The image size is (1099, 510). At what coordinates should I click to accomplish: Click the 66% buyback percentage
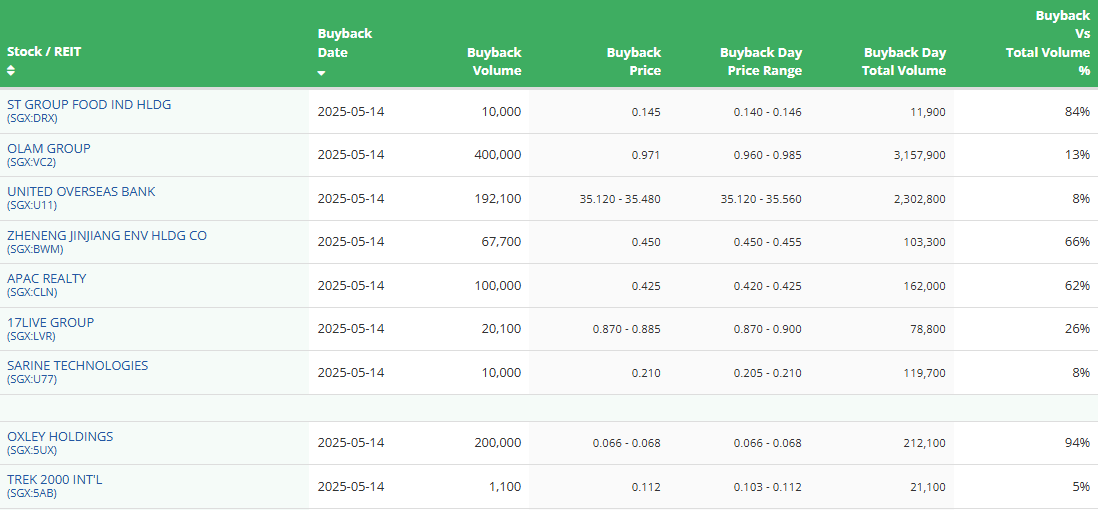pyautogui.click(x=1079, y=242)
